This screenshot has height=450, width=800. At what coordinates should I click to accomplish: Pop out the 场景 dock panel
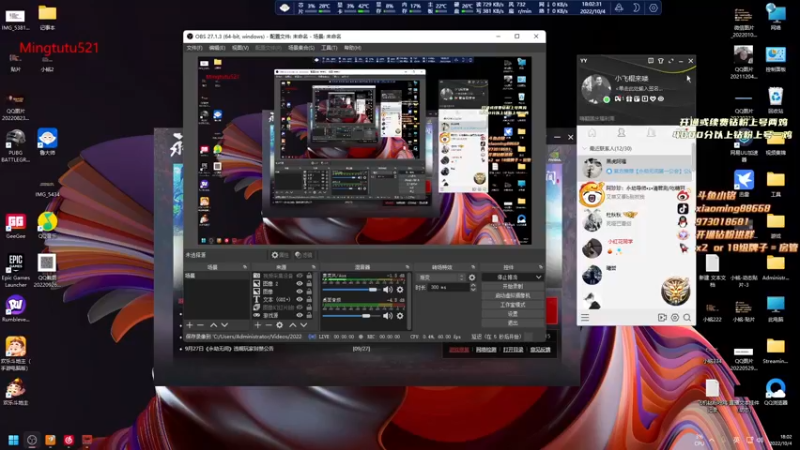click(245, 267)
